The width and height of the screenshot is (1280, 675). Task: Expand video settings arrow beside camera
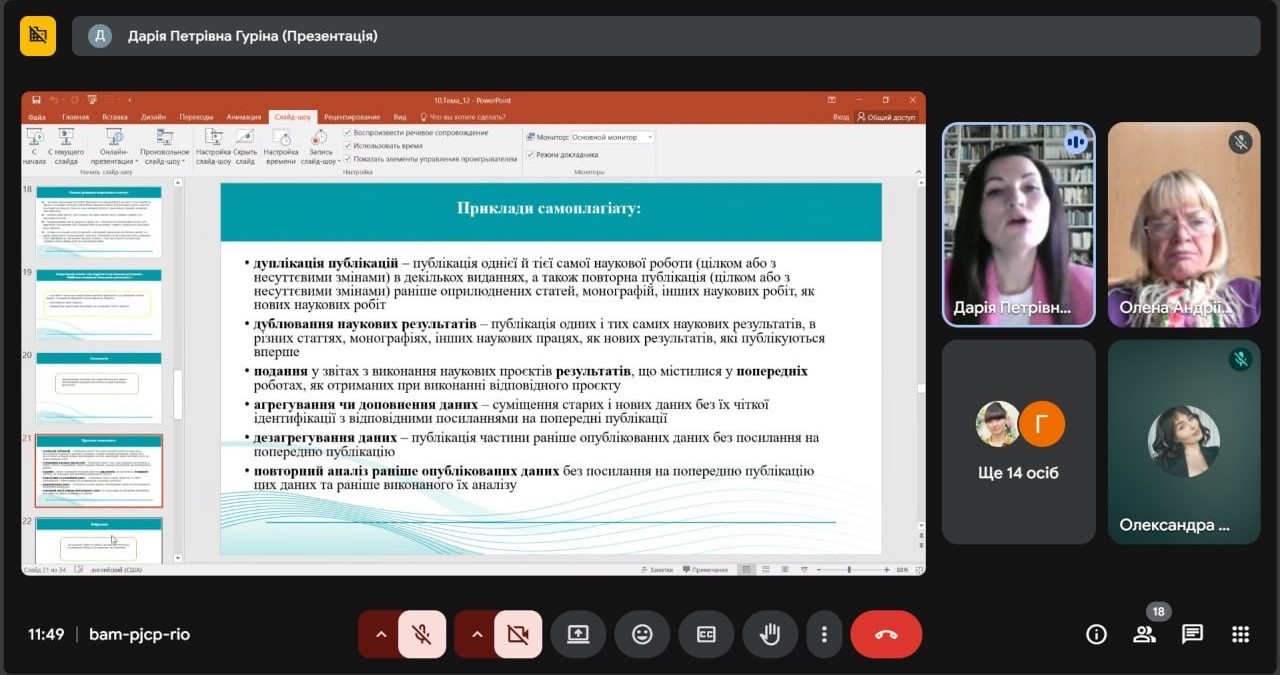(x=476, y=634)
